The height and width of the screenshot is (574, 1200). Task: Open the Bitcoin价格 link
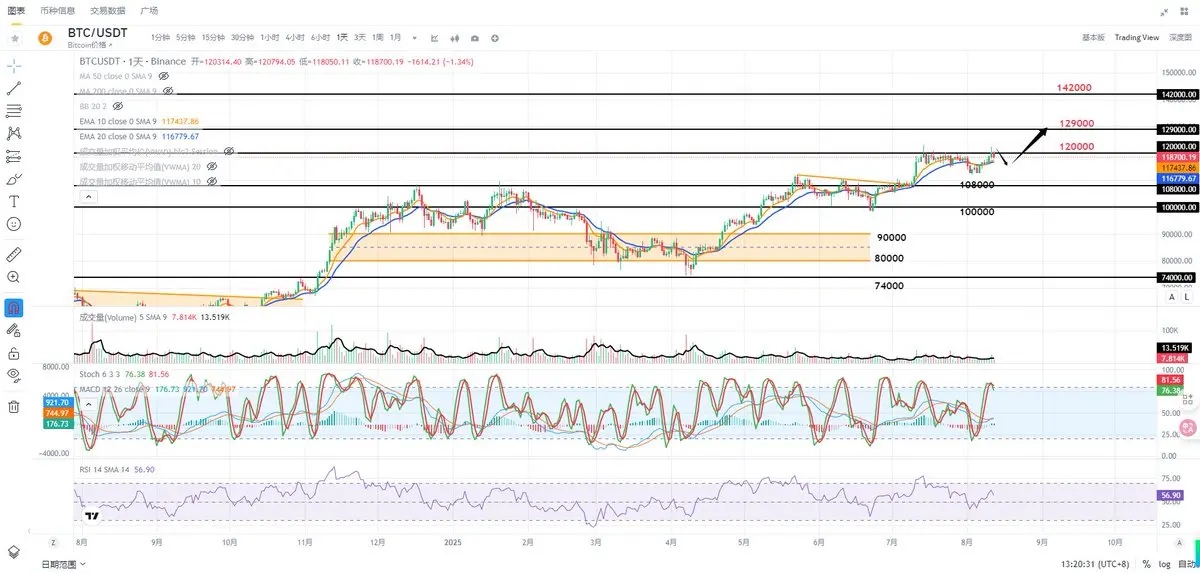click(x=90, y=45)
